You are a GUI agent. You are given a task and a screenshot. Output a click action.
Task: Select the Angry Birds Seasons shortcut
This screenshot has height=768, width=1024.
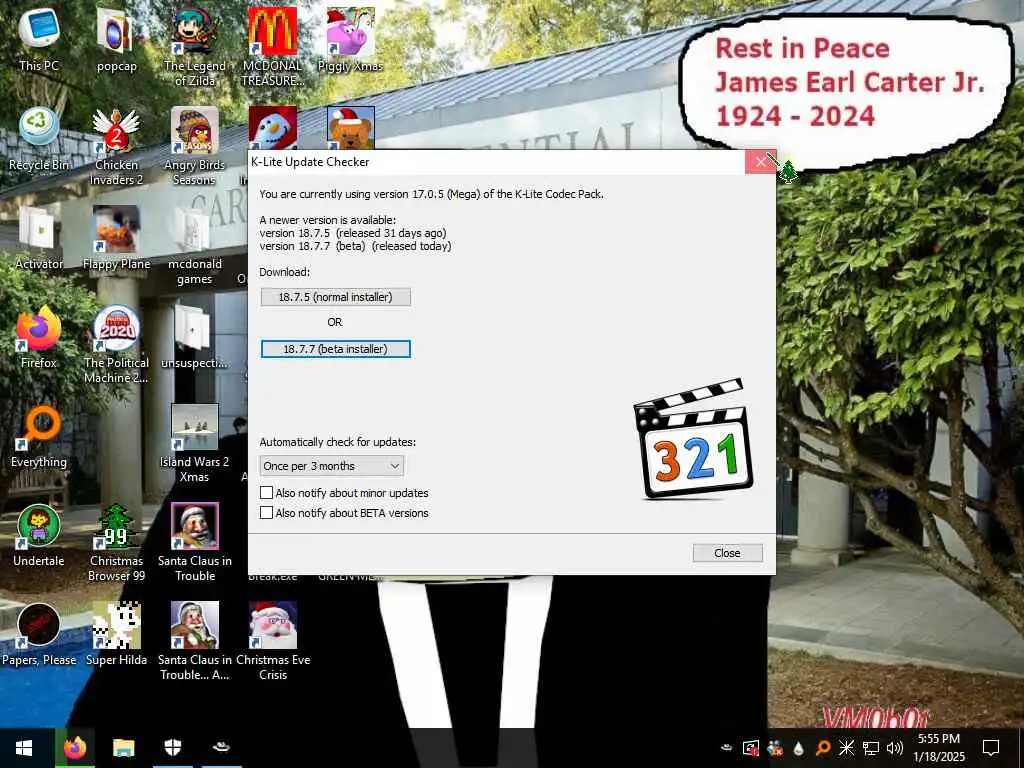(195, 146)
